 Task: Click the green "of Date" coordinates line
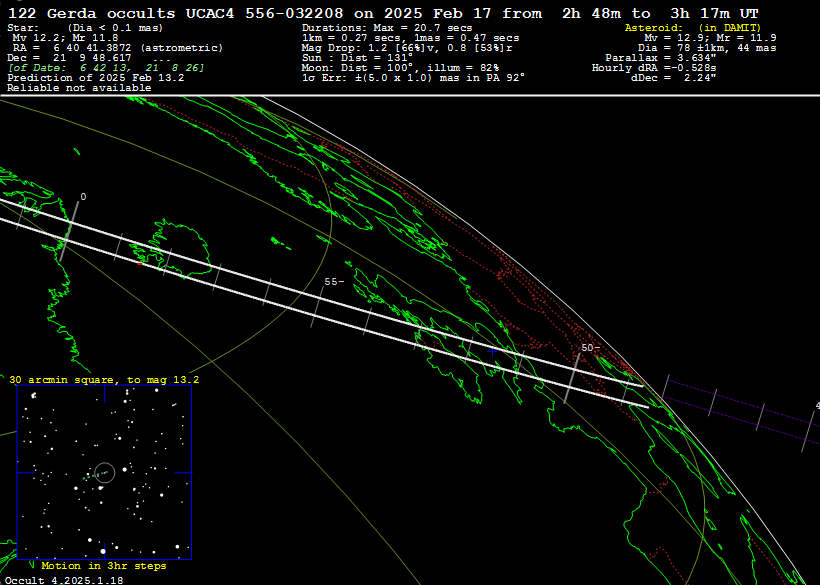(x=106, y=68)
